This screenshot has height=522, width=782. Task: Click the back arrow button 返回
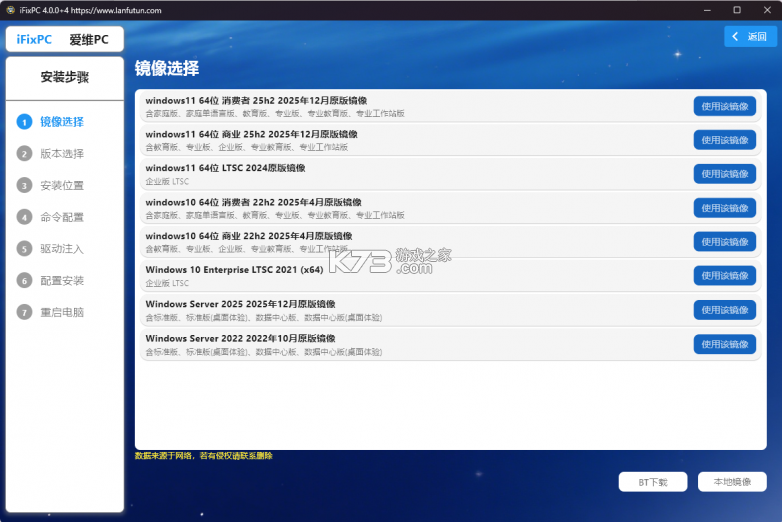click(750, 36)
